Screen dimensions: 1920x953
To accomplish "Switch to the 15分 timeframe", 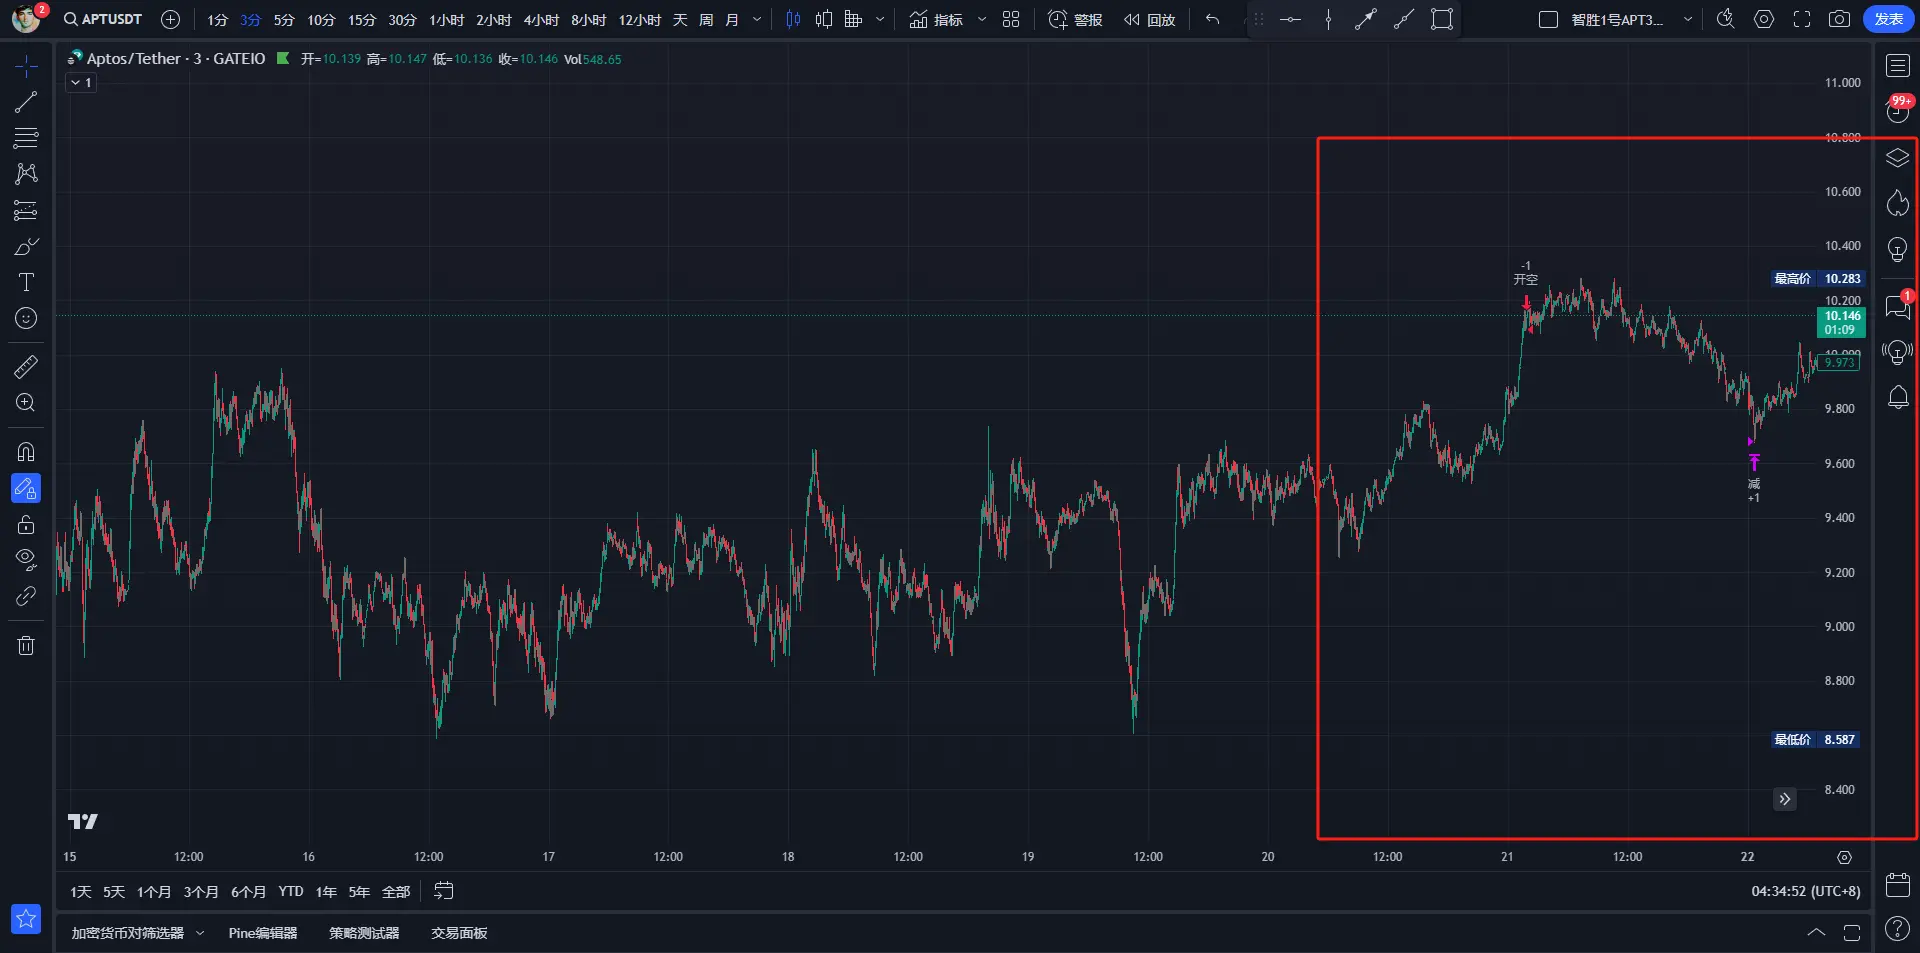I will tap(362, 20).
